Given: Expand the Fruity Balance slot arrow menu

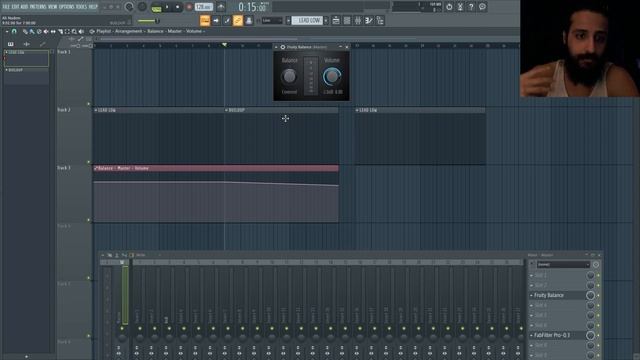Looking at the screenshot, I should pyautogui.click(x=531, y=296).
